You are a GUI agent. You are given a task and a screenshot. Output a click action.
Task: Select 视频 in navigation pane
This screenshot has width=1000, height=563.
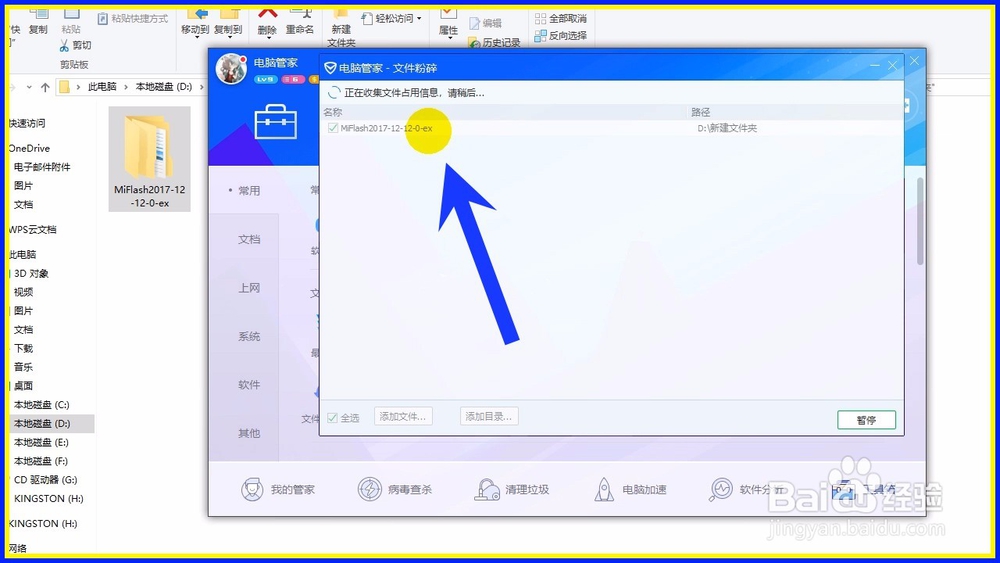(24, 292)
